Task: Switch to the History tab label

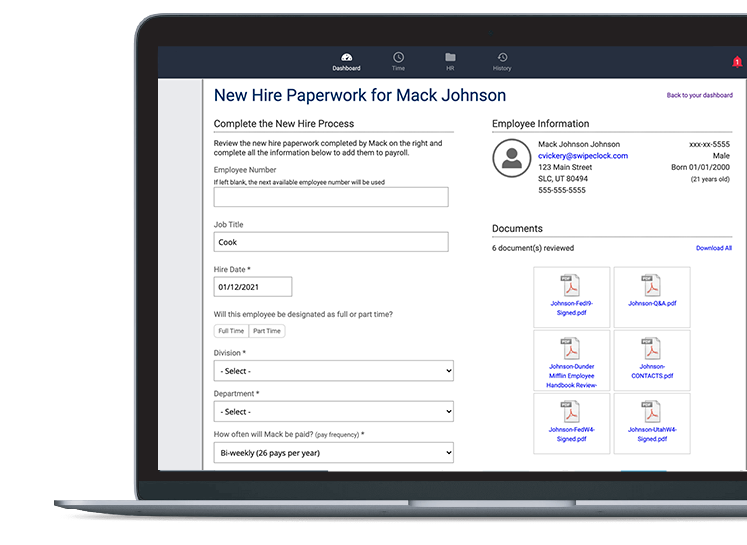Action: pyautogui.click(x=502, y=68)
